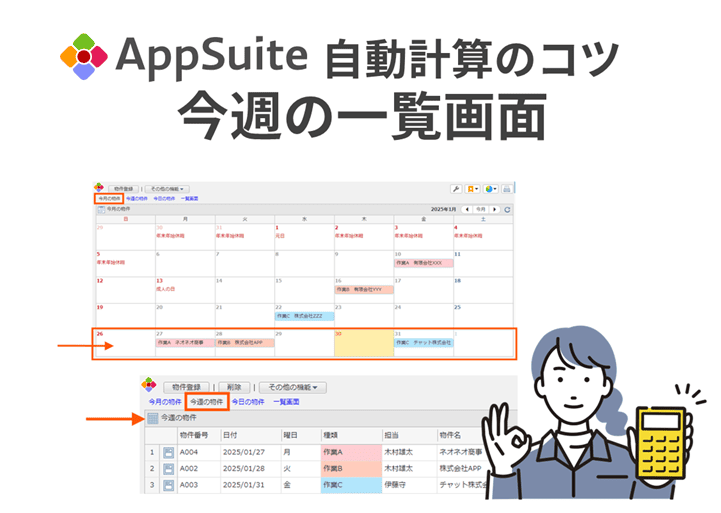Select 今週の物件 tab in the list view
The height and width of the screenshot is (513, 721).
(207, 402)
